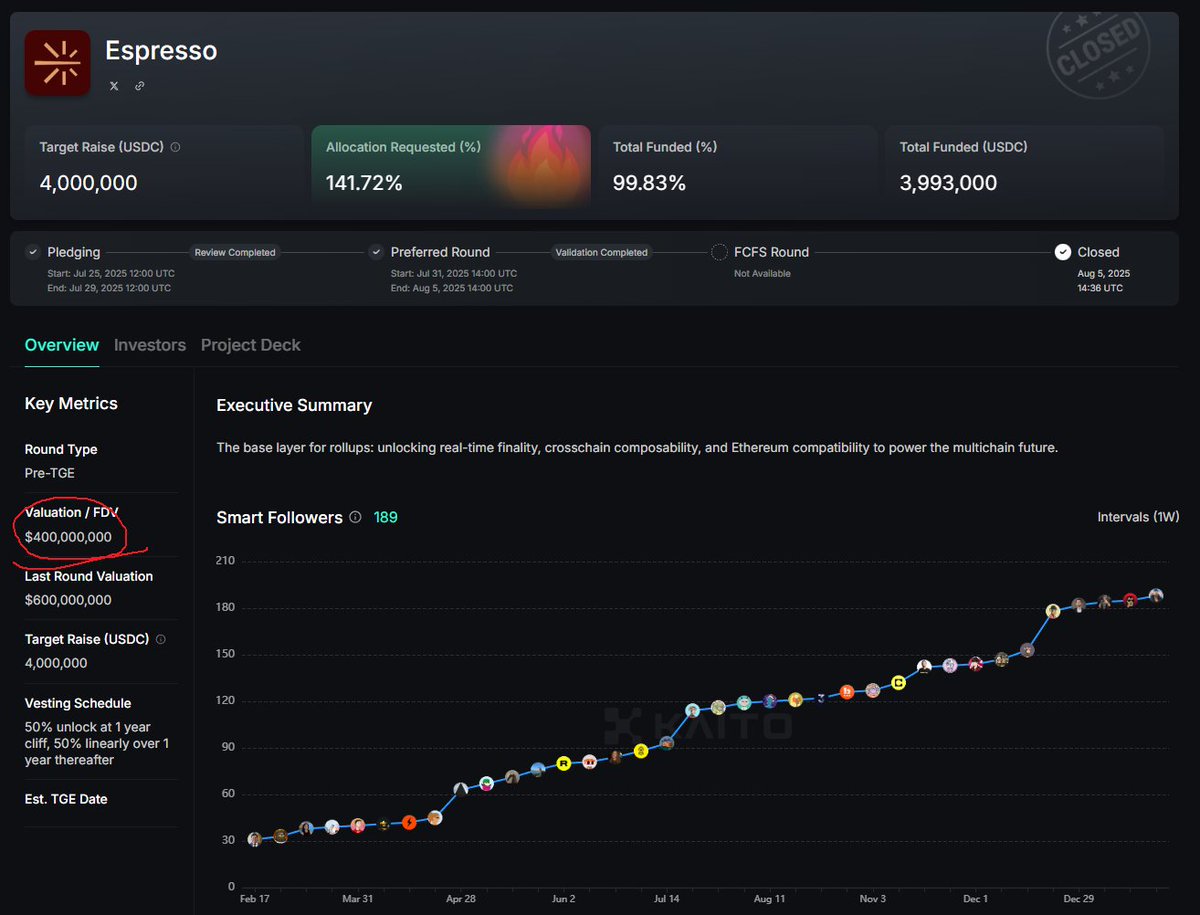Select the last avatar at chart's right end
Viewport: 1200px width, 915px height.
1156,595
